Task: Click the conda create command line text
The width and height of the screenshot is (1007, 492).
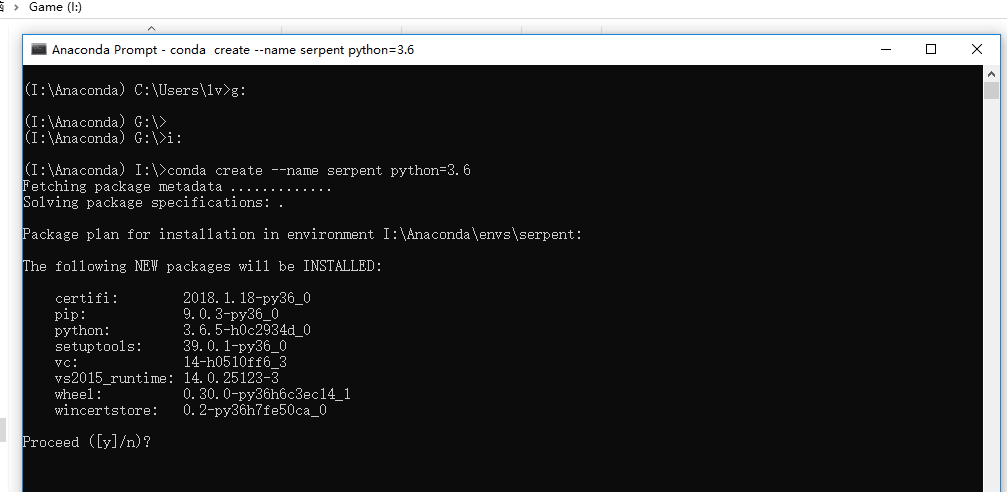Action: [x=319, y=170]
